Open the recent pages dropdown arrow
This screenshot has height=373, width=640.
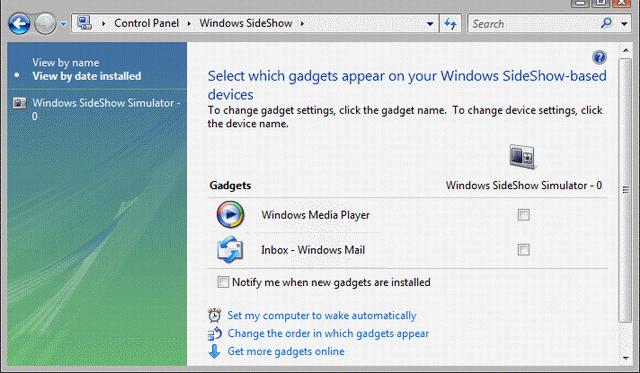(63, 24)
